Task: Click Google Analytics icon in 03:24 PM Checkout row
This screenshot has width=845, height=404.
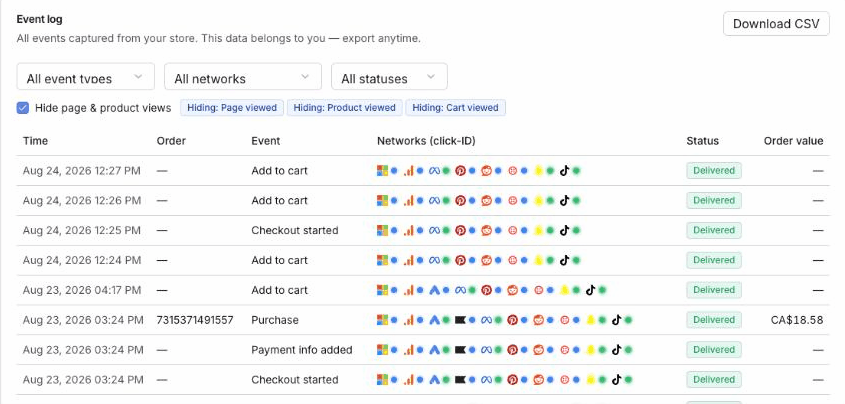Action: pos(408,380)
